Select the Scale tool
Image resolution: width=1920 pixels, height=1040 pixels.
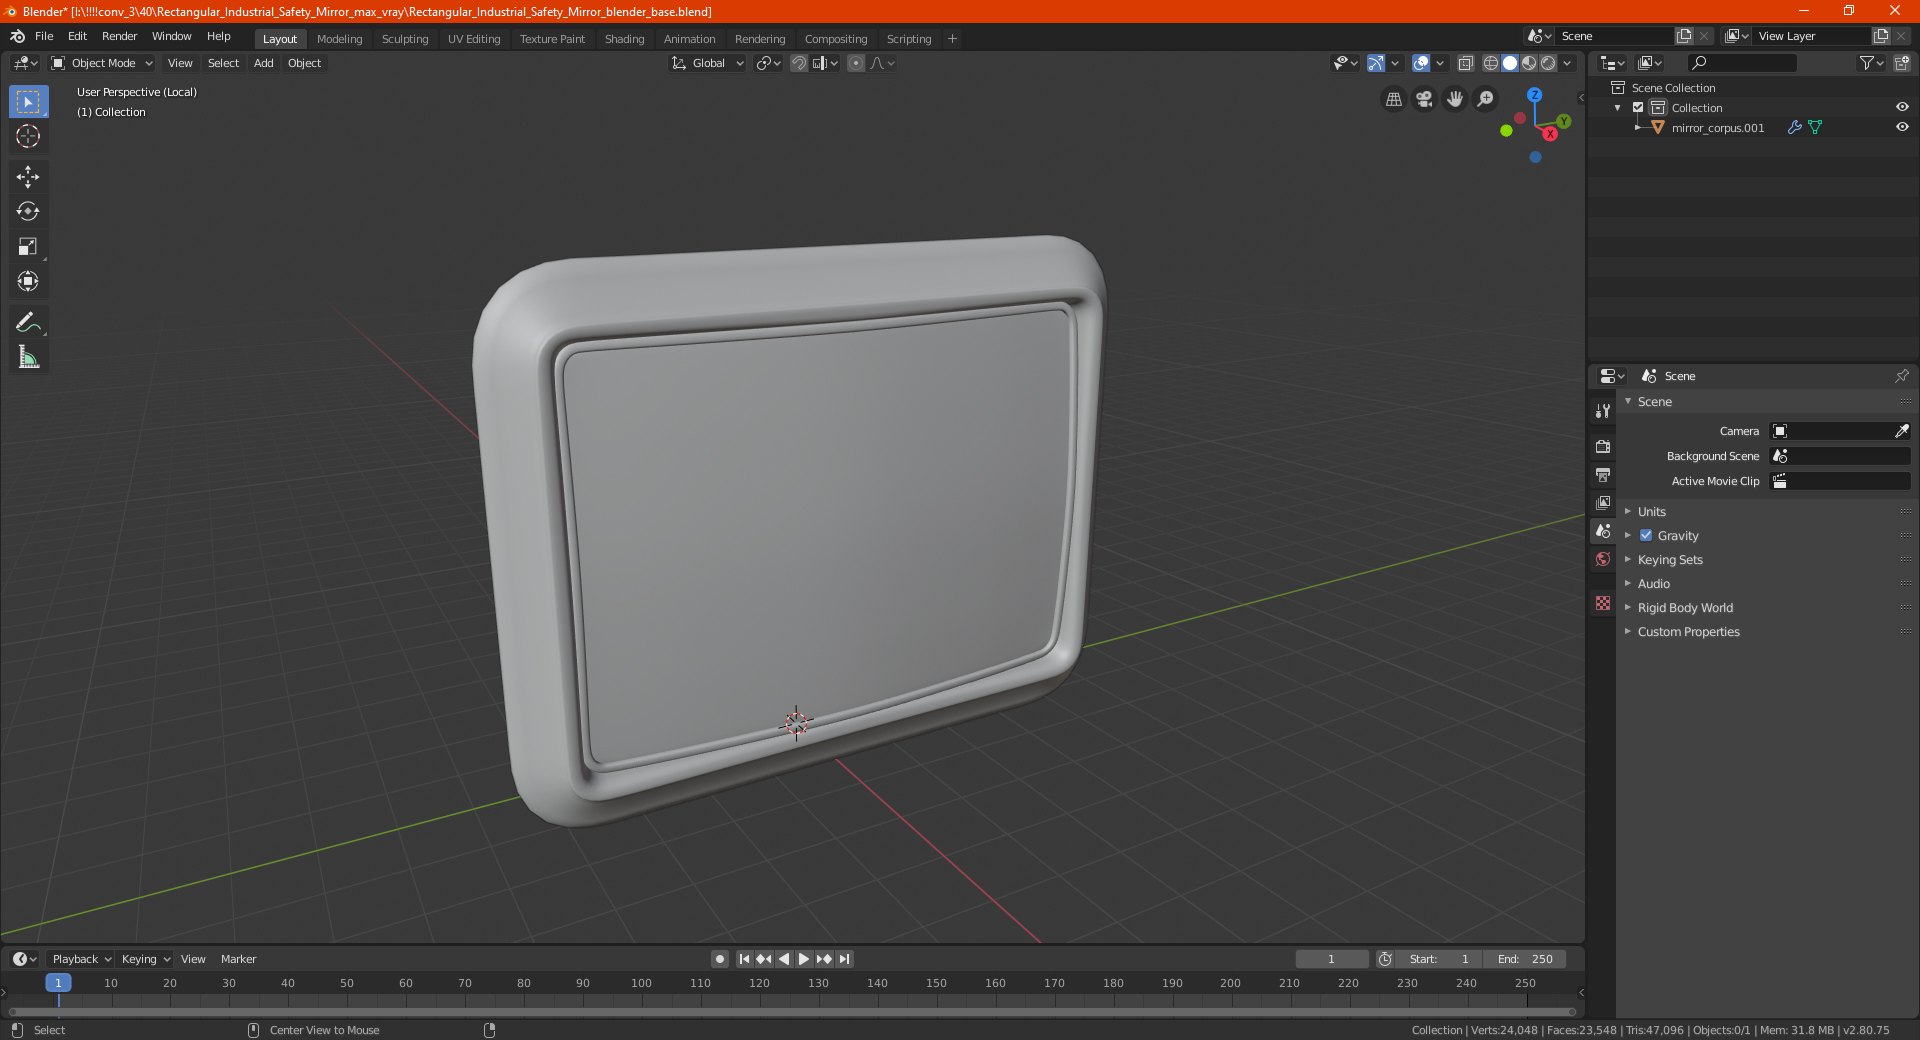click(28, 246)
